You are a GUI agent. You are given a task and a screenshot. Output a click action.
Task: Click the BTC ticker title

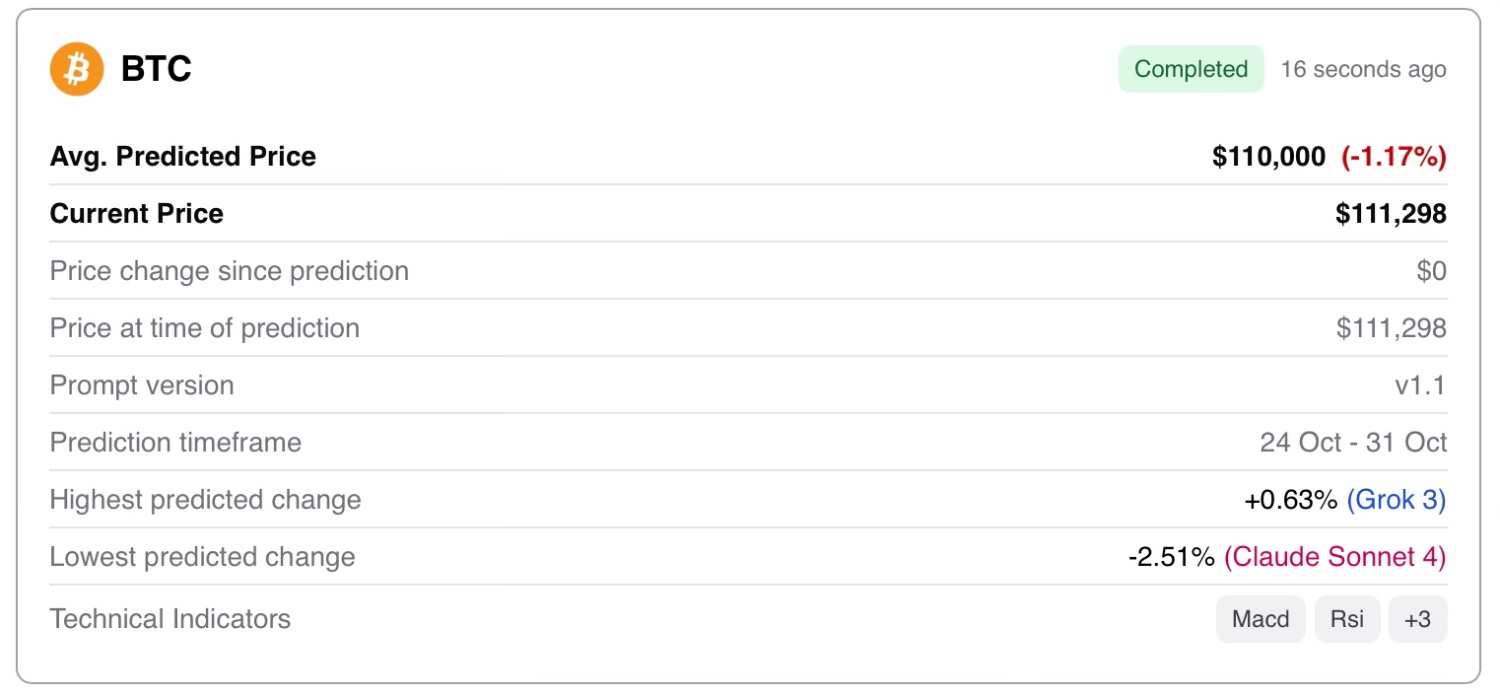(156, 69)
